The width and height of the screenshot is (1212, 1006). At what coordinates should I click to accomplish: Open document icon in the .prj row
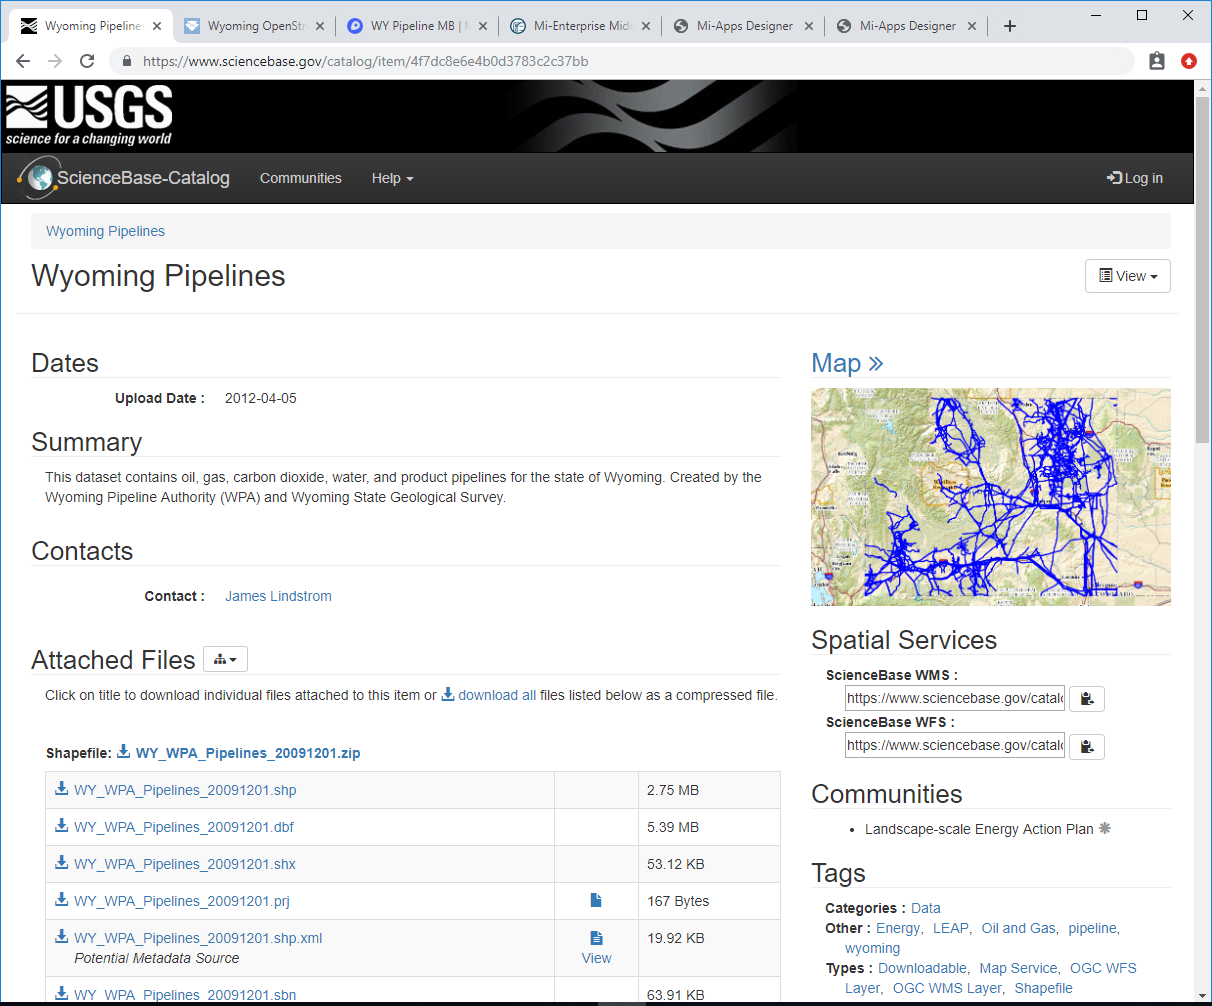pos(596,901)
